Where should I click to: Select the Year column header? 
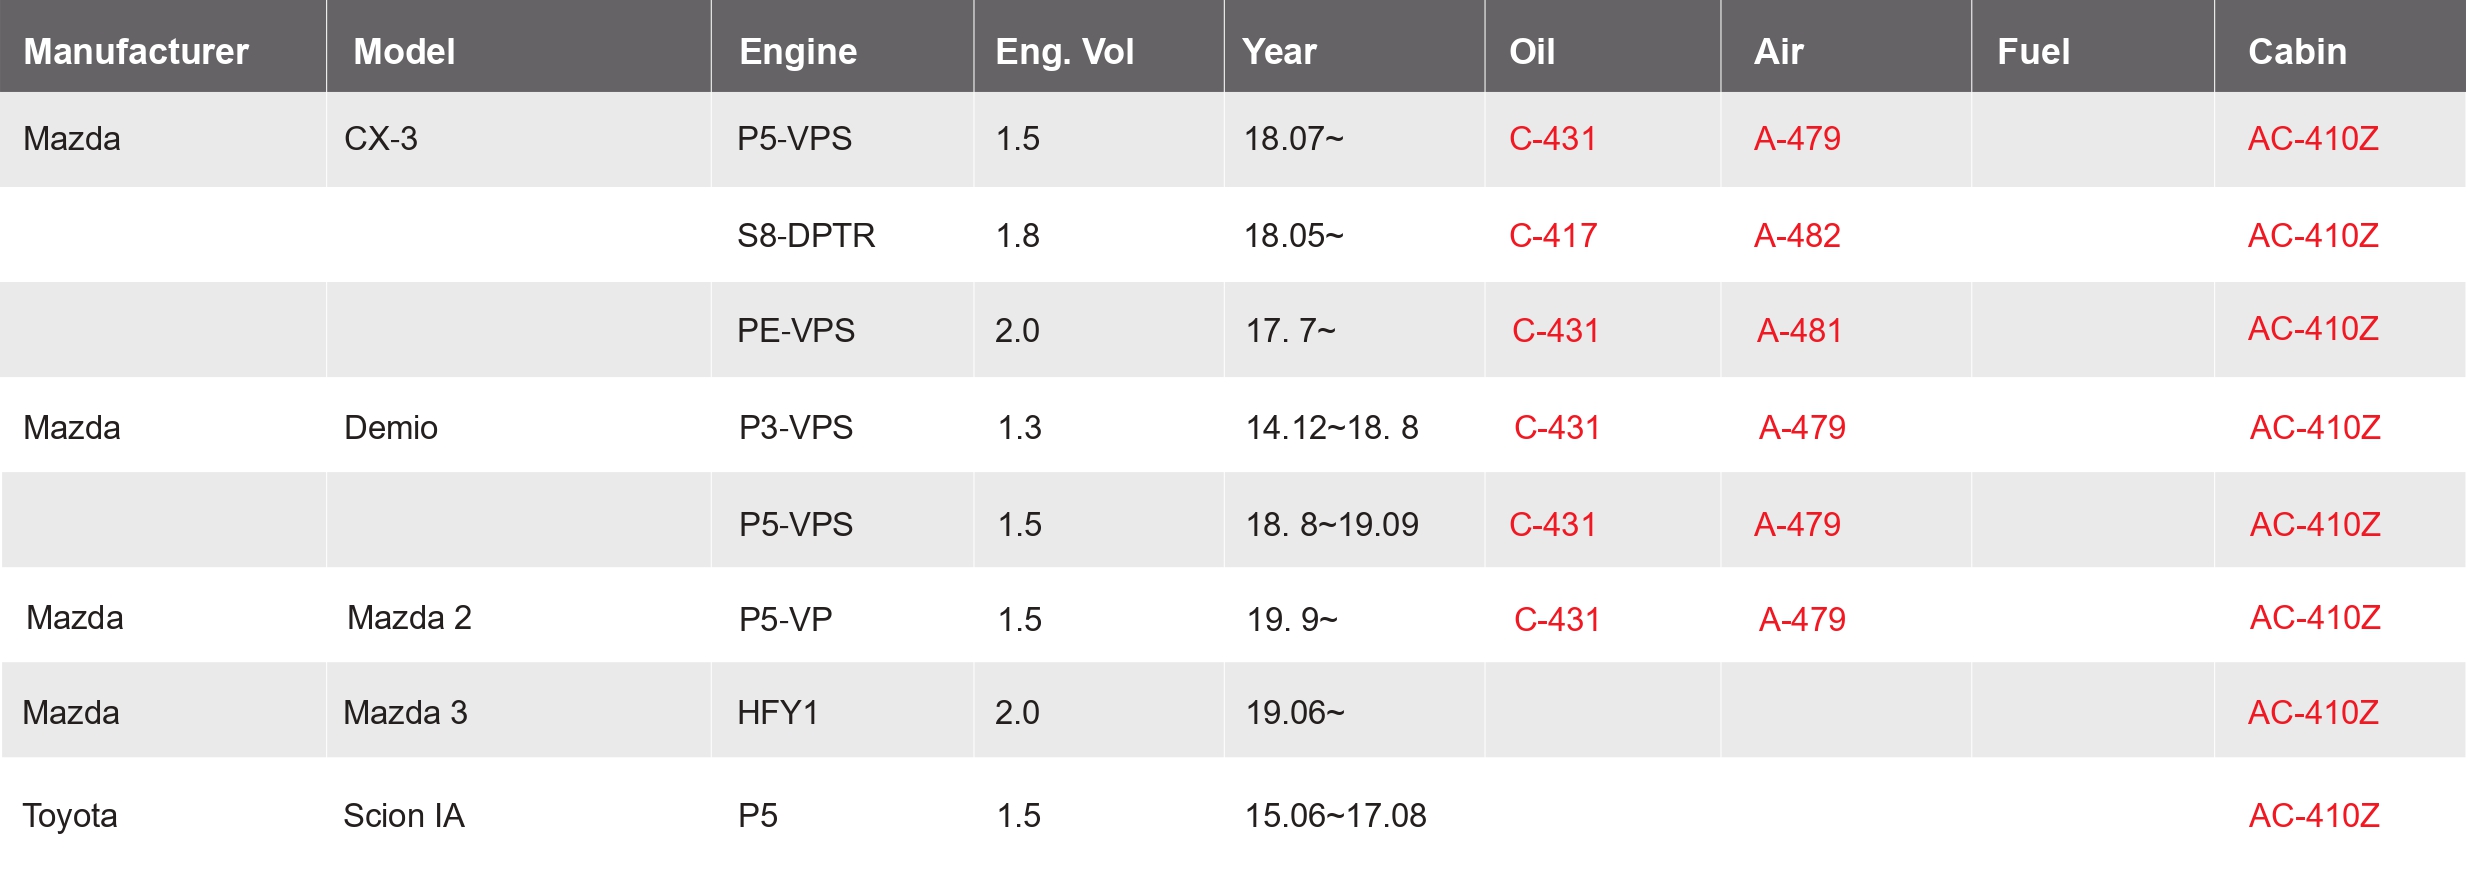tap(1279, 52)
